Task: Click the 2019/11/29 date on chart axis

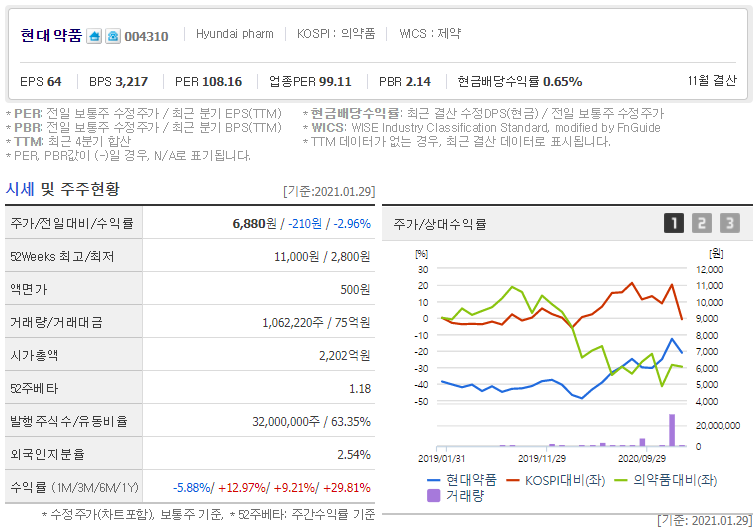Action: pos(542,458)
